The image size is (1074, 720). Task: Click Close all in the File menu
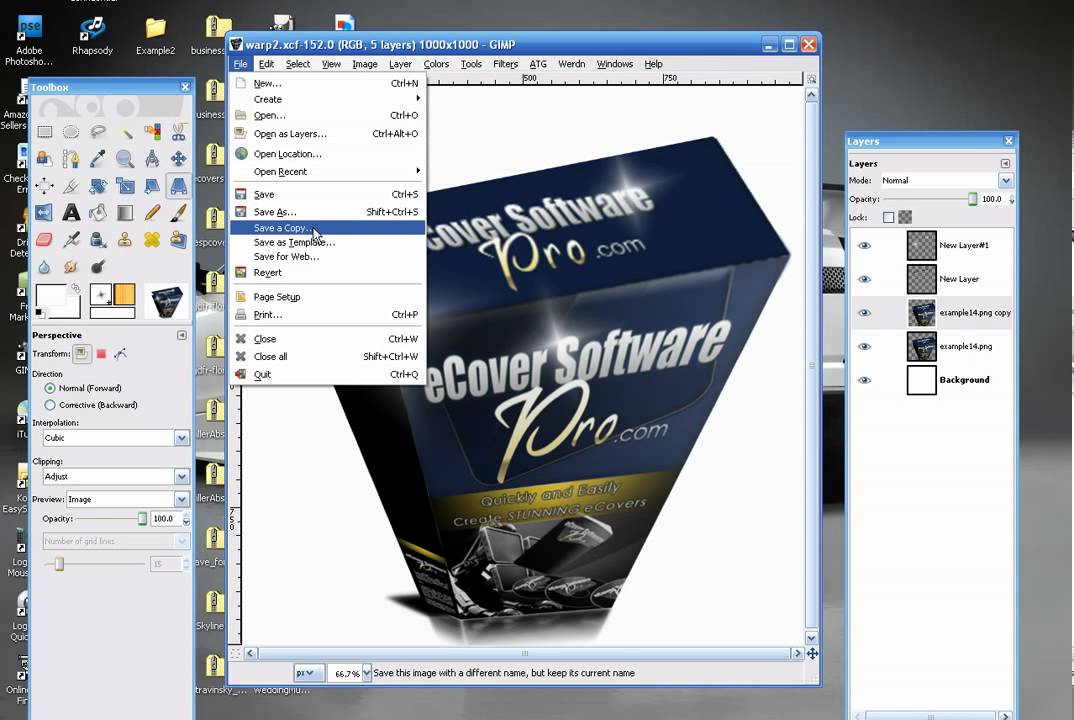point(327,356)
